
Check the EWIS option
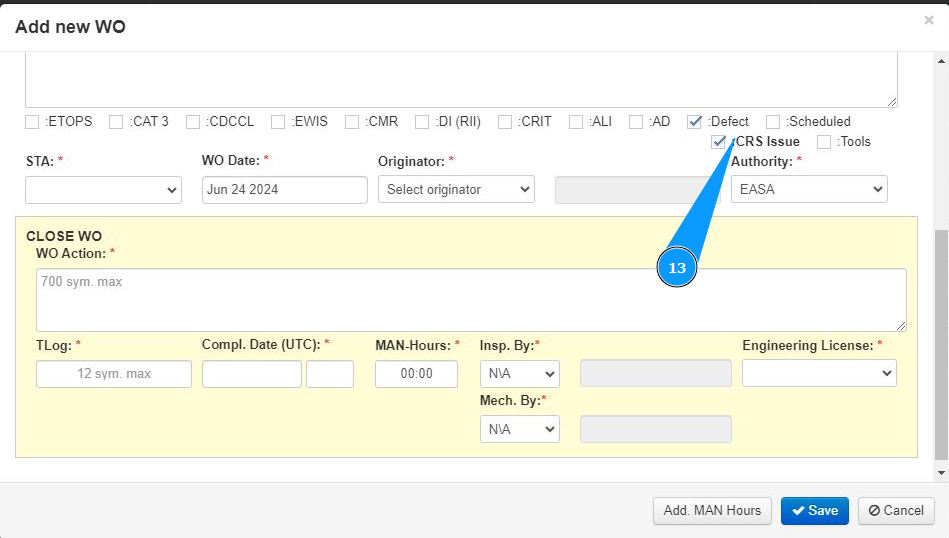[279, 122]
